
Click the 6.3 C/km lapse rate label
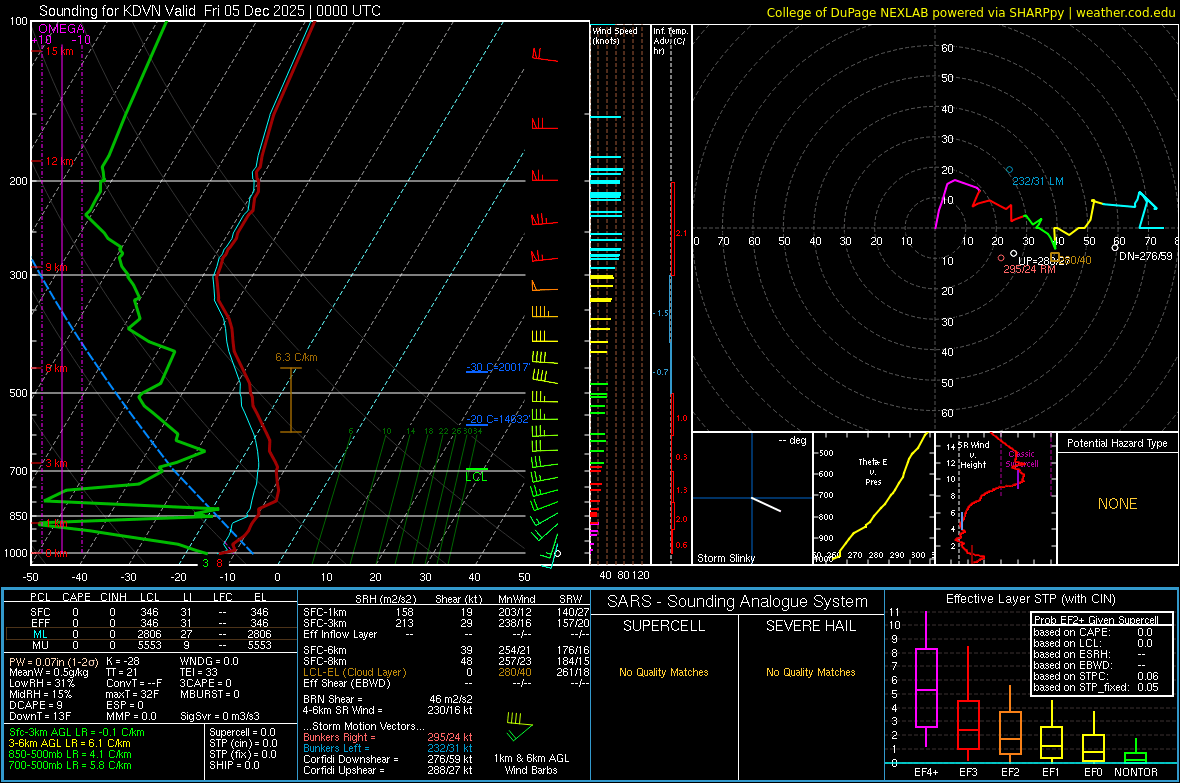[x=296, y=357]
